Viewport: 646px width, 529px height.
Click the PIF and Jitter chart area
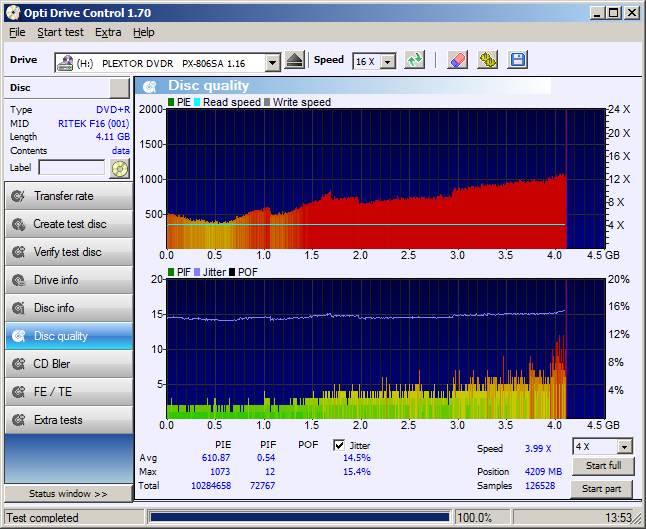(386, 349)
